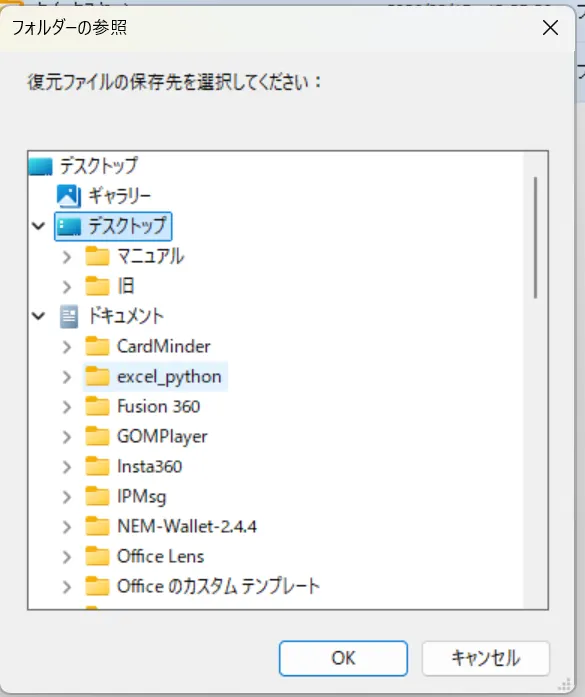Click the GOMPlayer folder icon
This screenshot has width=585, height=697.
tap(97, 436)
